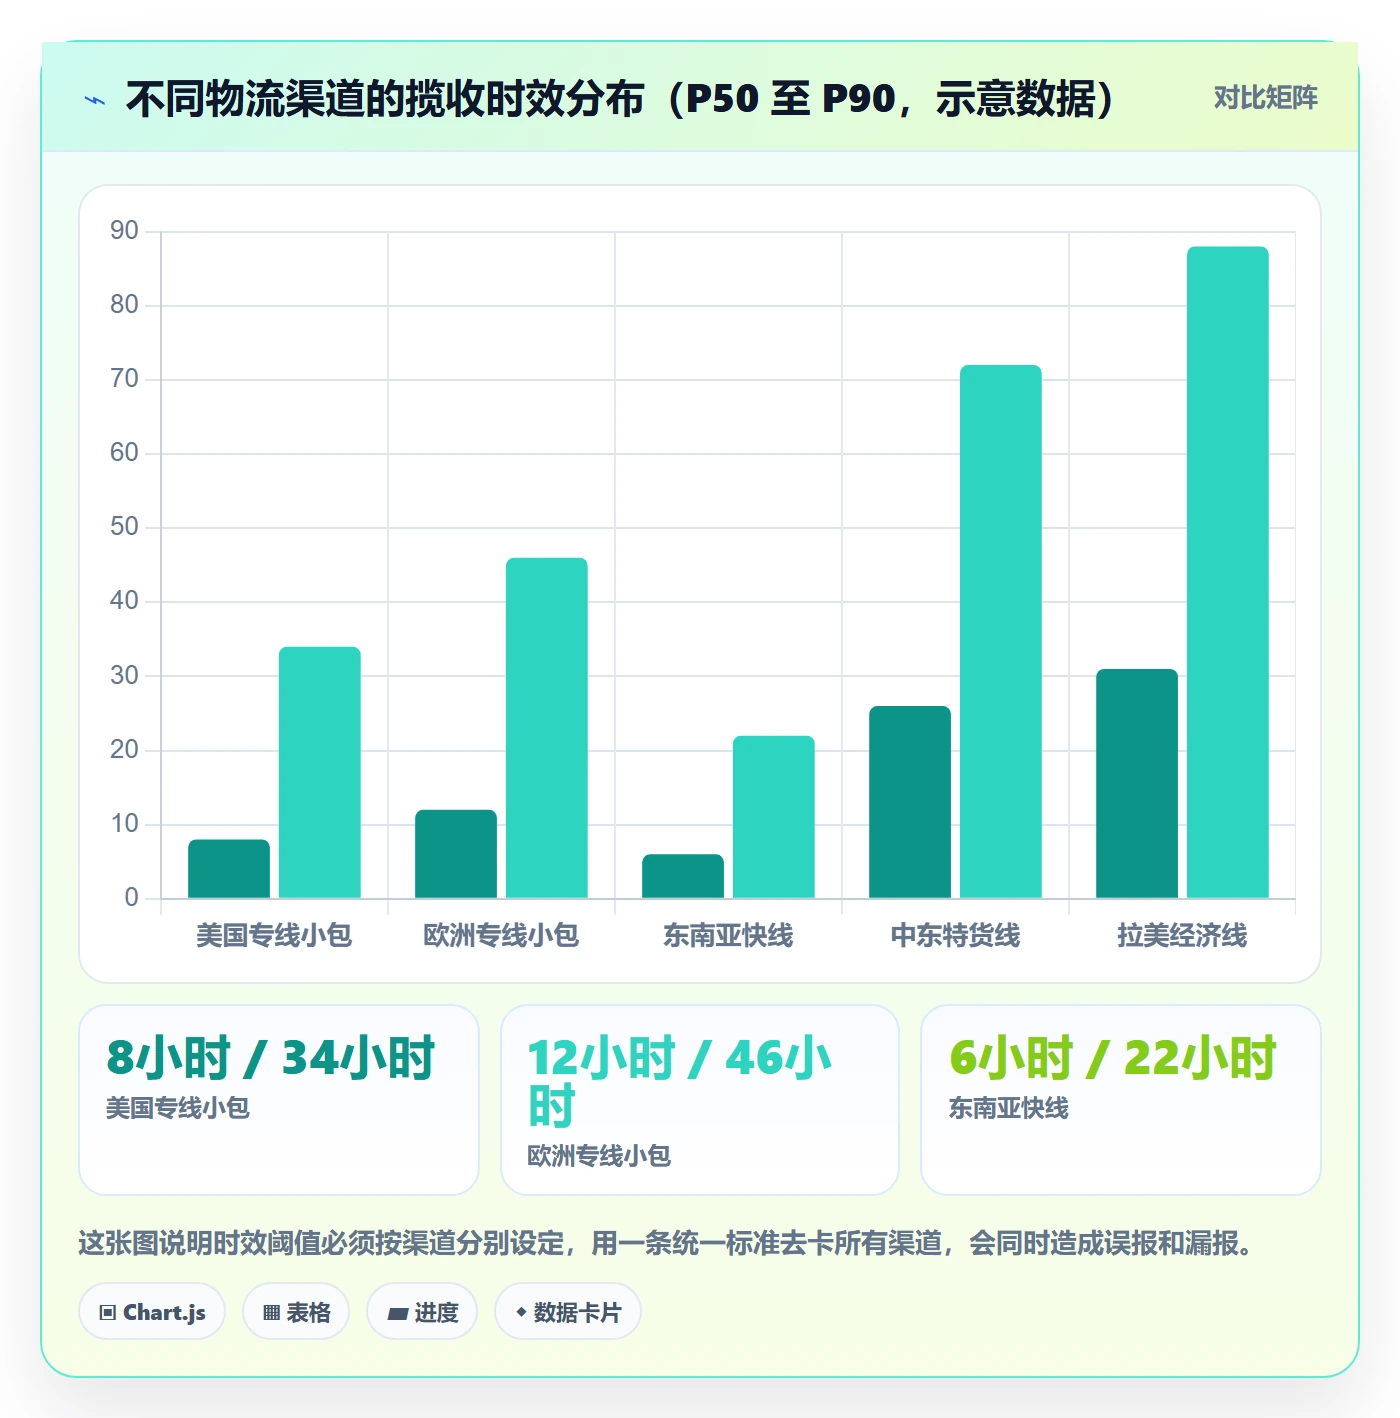This screenshot has width=1400, height=1418.
Task: Click the 欧洲专线小包 x-axis label
Action: (501, 936)
